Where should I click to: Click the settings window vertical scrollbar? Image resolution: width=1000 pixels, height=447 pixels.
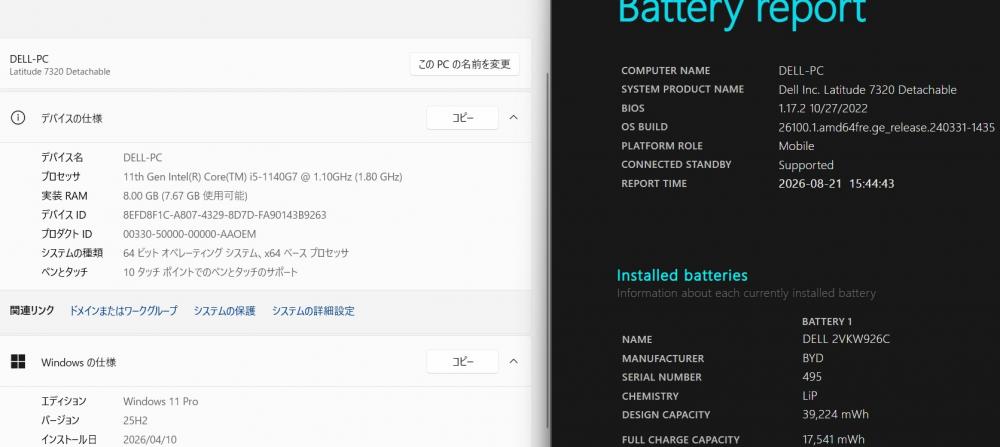tap(547, 249)
